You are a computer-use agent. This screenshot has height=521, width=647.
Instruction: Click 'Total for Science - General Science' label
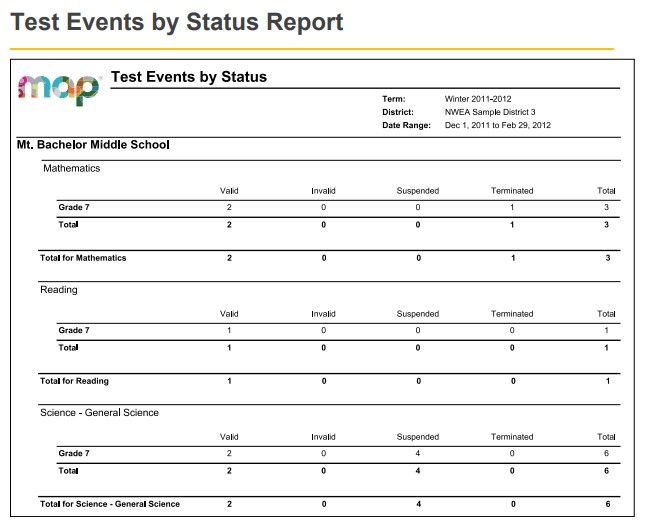click(110, 503)
